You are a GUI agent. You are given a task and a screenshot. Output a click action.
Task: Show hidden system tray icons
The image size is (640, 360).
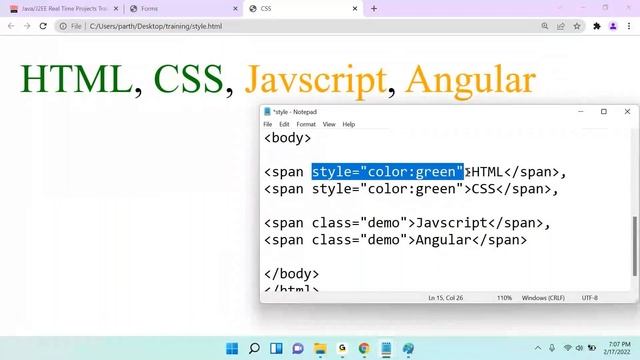click(538, 348)
